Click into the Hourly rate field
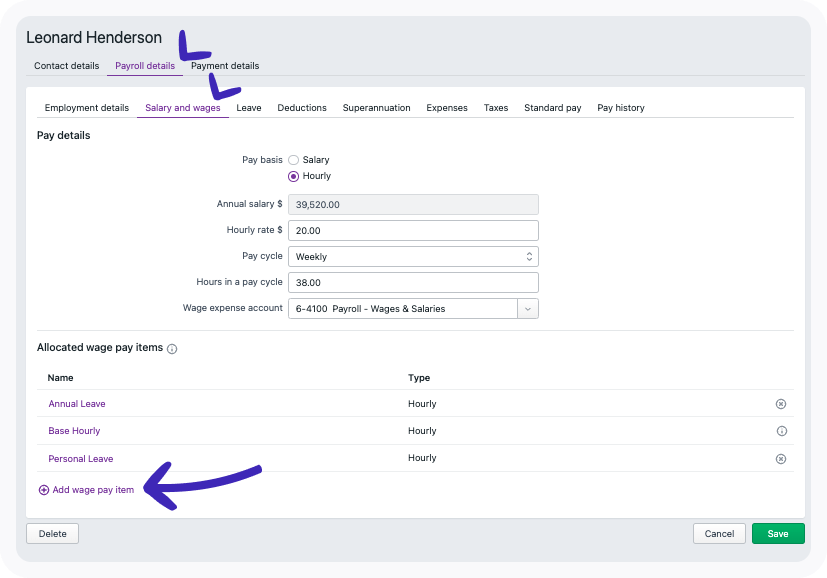Screen dimensions: 827x578 (413, 231)
